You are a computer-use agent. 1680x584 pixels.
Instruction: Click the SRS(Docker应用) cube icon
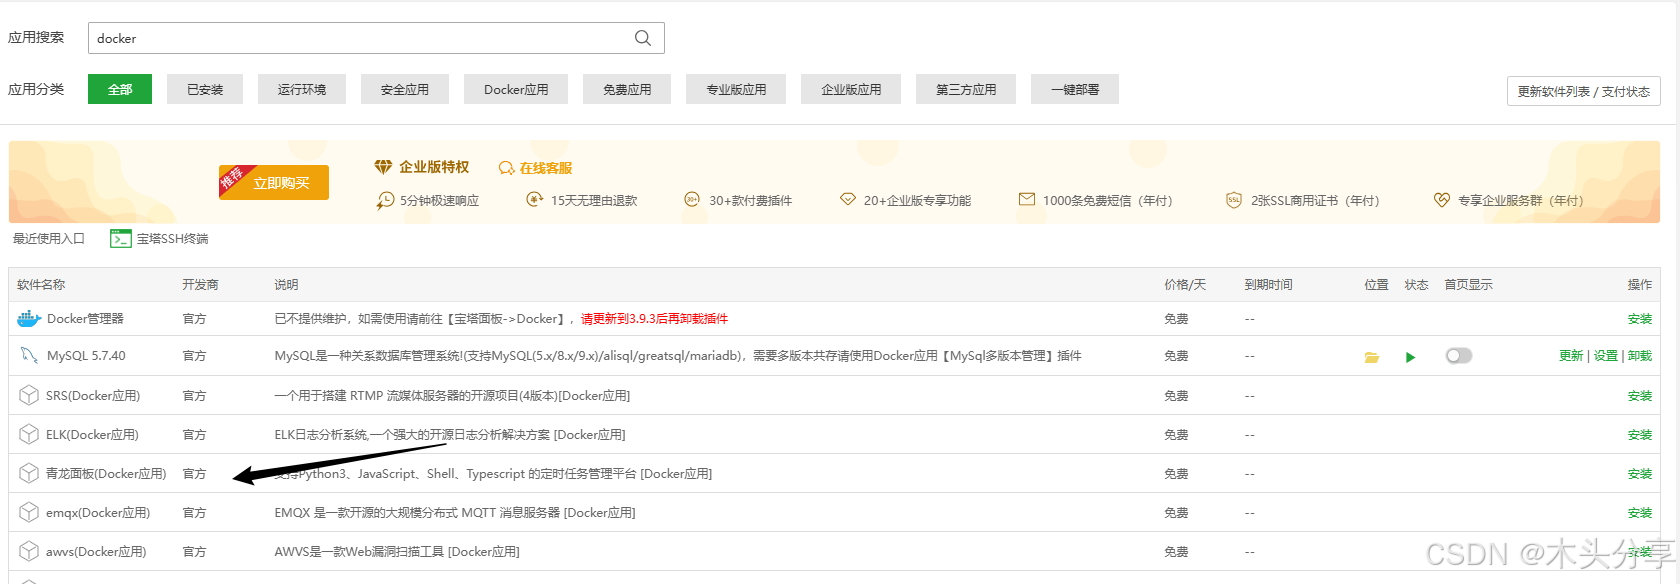pos(29,396)
